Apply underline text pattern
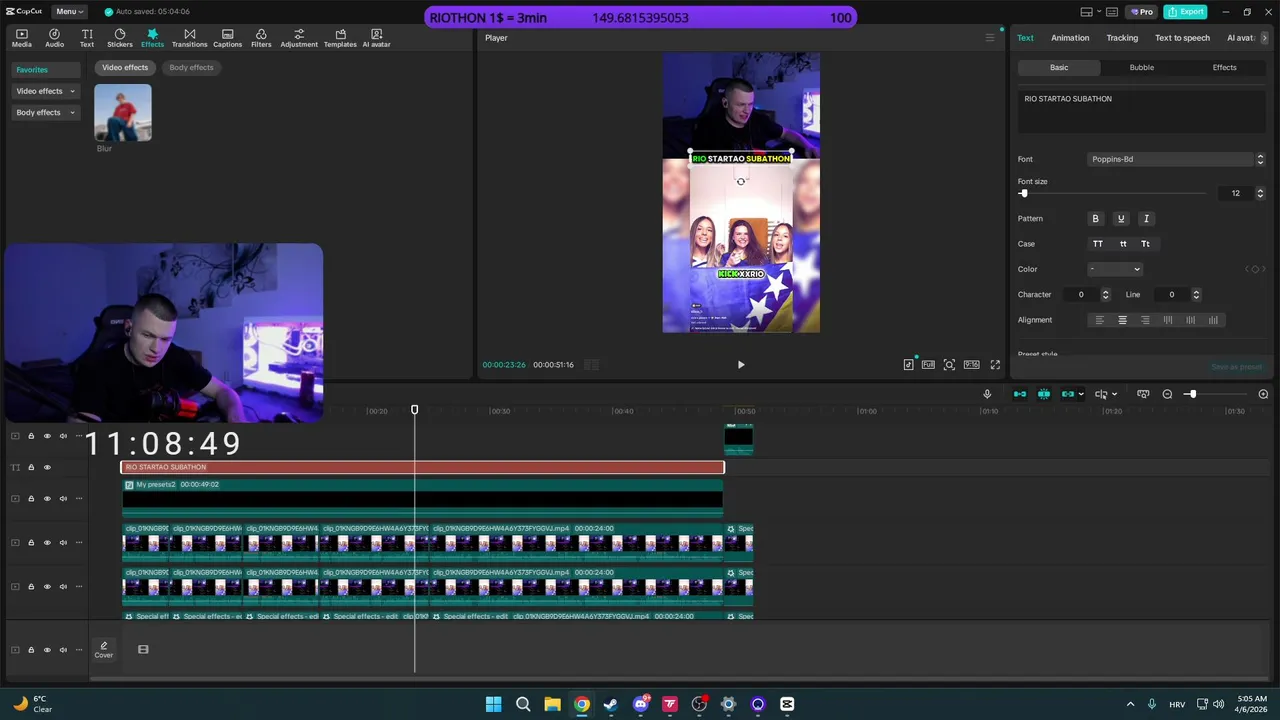Viewport: 1280px width, 720px height. (1121, 219)
